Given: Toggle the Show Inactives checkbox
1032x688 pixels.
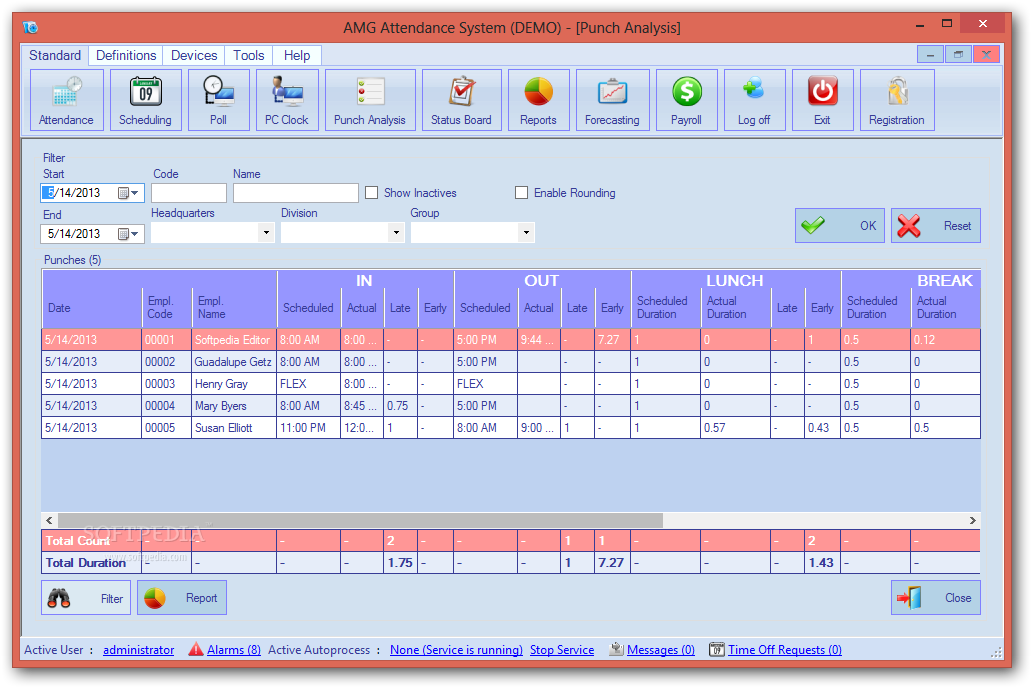Looking at the screenshot, I should [372, 193].
